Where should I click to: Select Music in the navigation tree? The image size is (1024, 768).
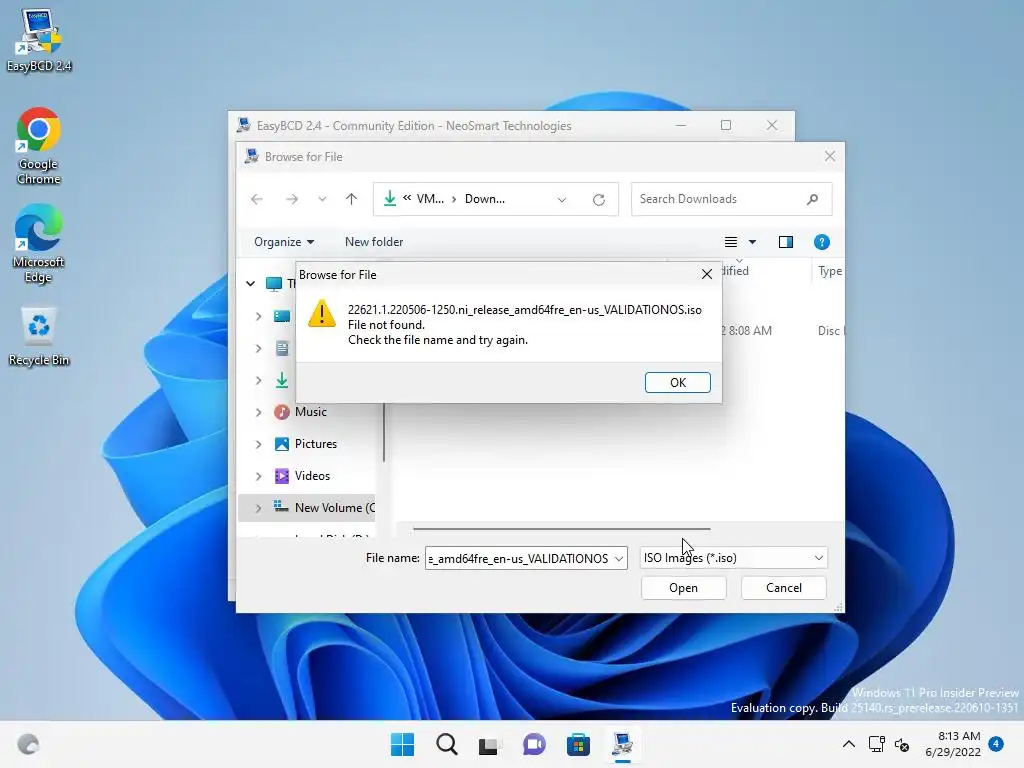point(310,412)
